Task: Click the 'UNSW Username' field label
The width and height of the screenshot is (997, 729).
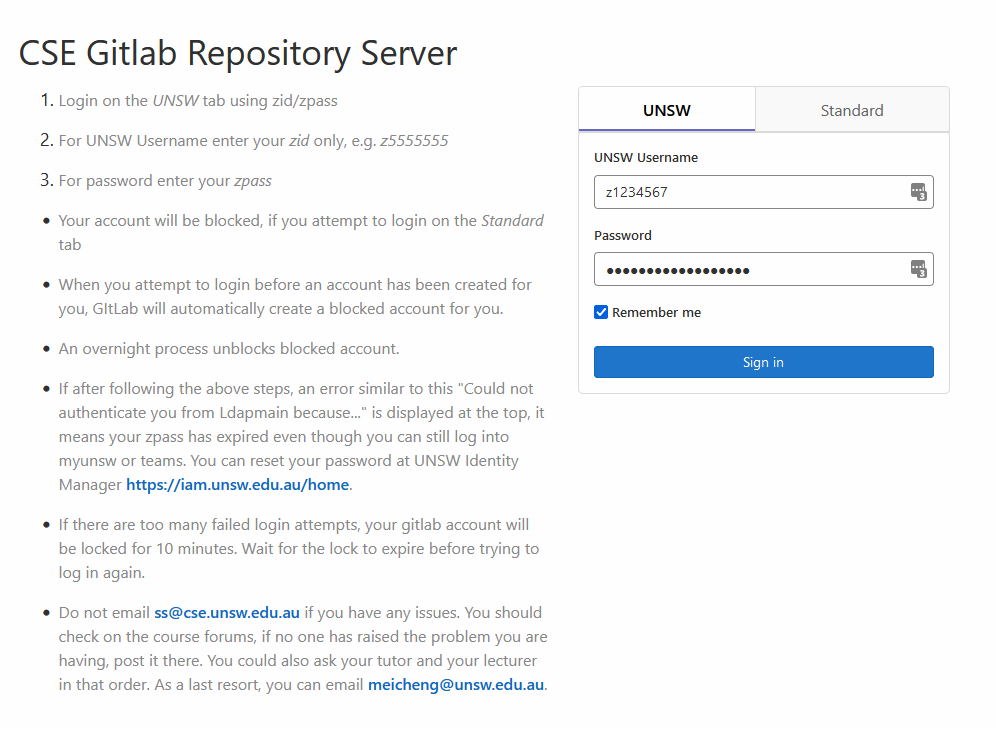Action: click(x=646, y=158)
